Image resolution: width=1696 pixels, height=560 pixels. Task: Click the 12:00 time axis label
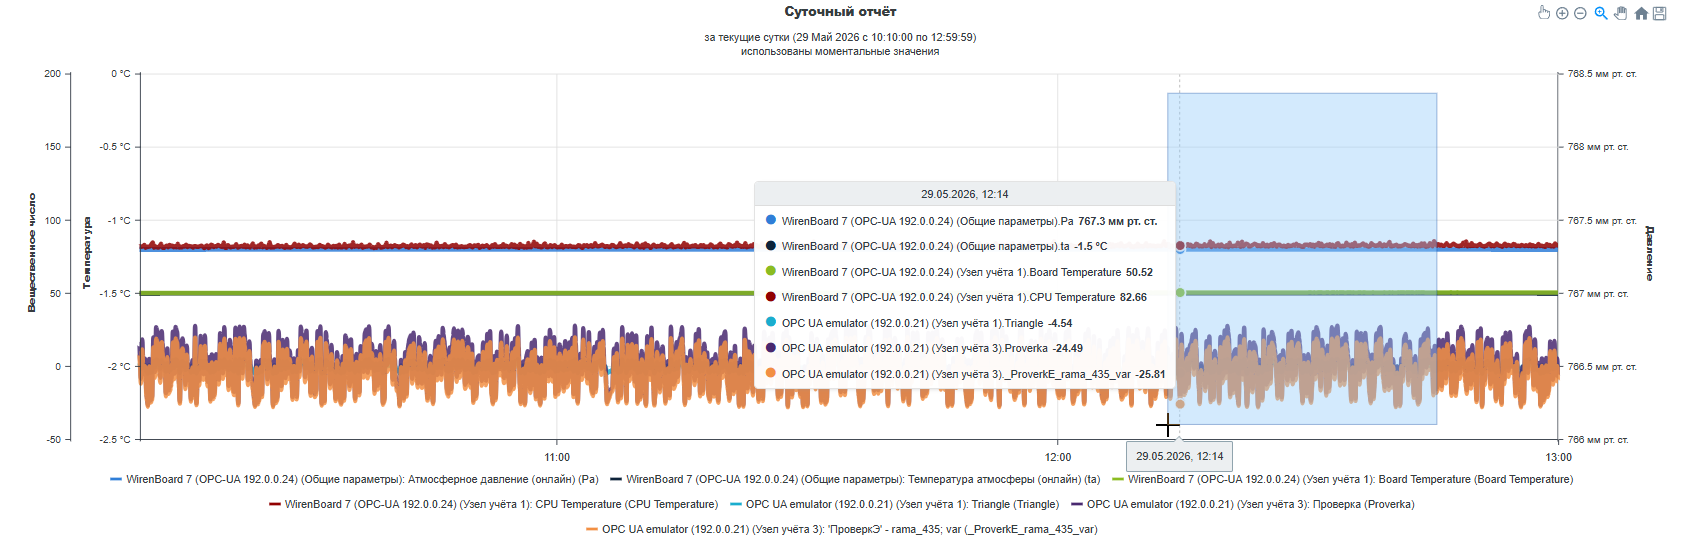click(1058, 457)
